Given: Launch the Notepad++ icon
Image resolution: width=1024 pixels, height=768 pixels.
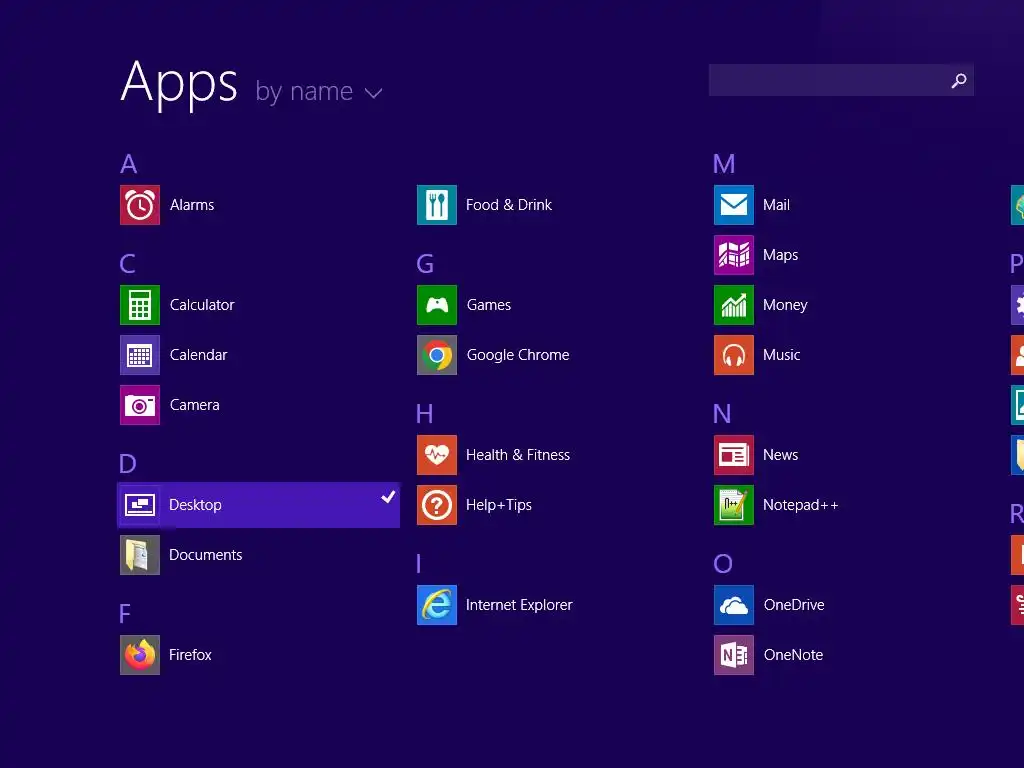Looking at the screenshot, I should [734, 505].
